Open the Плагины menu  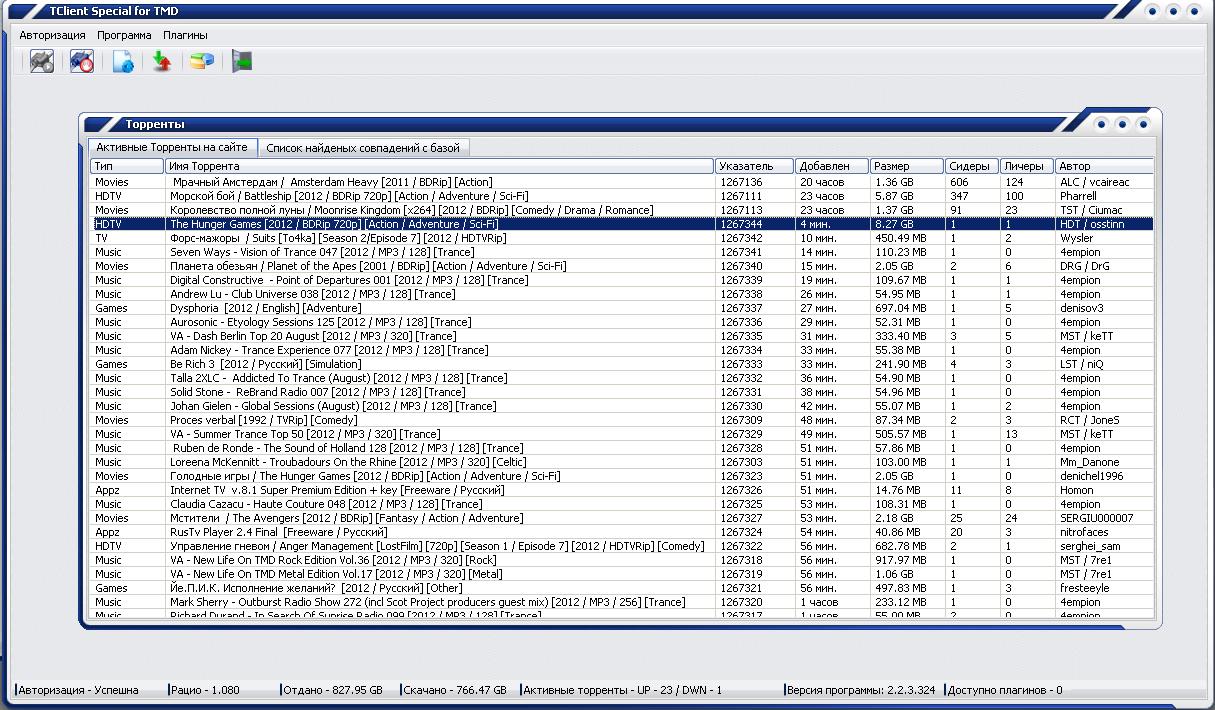pos(185,35)
